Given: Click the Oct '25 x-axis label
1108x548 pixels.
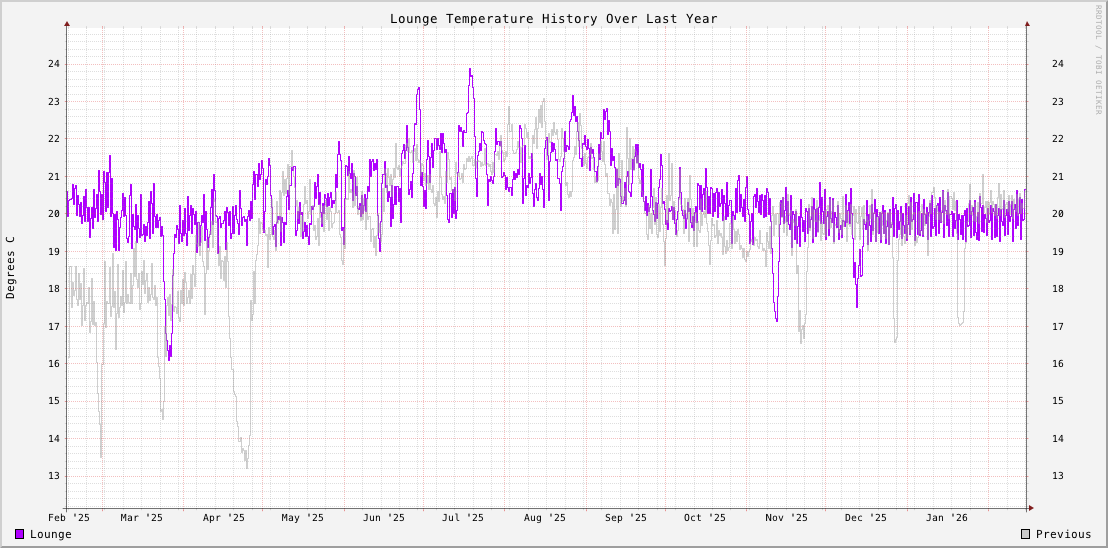Looking at the screenshot, I should point(705,518).
